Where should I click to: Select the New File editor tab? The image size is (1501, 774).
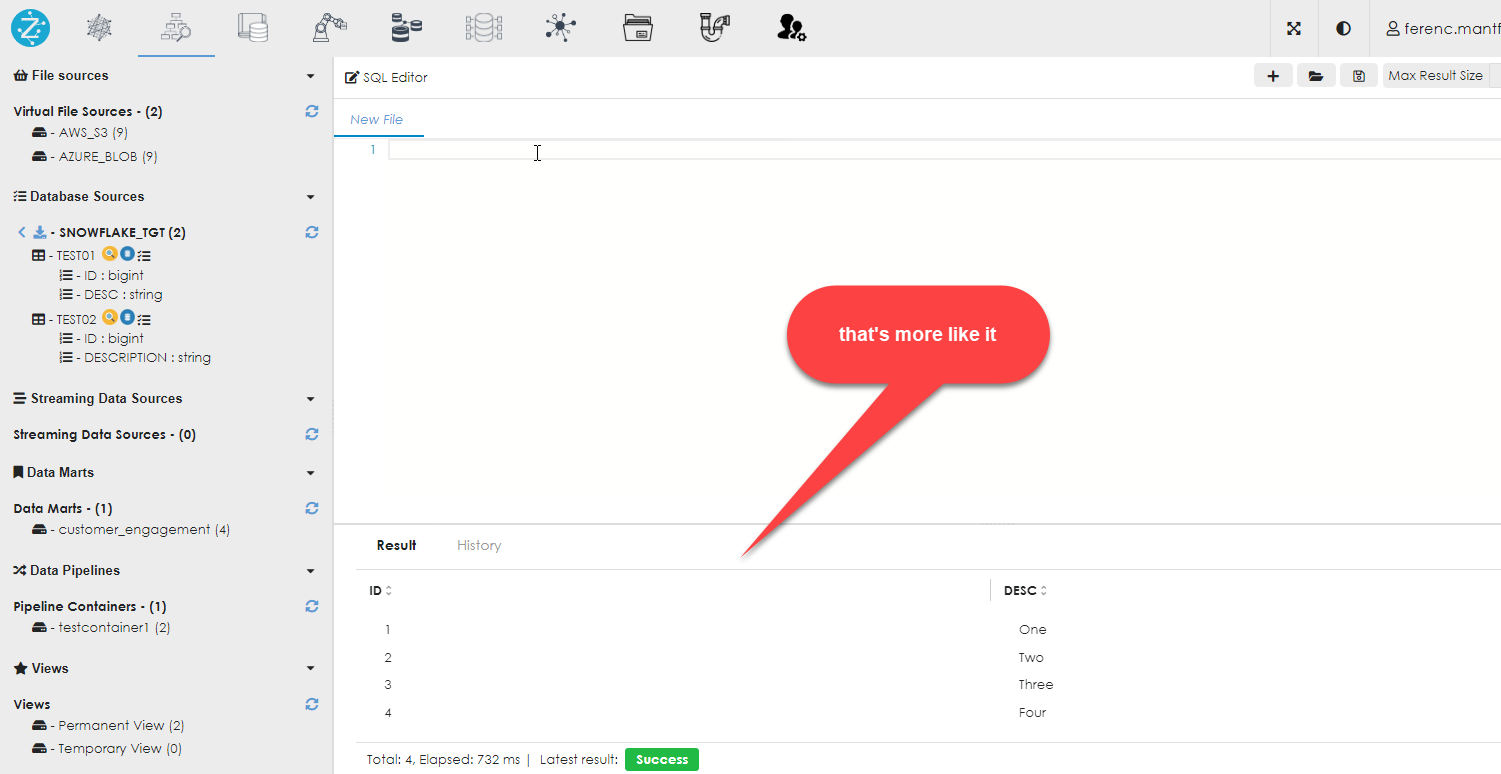(377, 119)
